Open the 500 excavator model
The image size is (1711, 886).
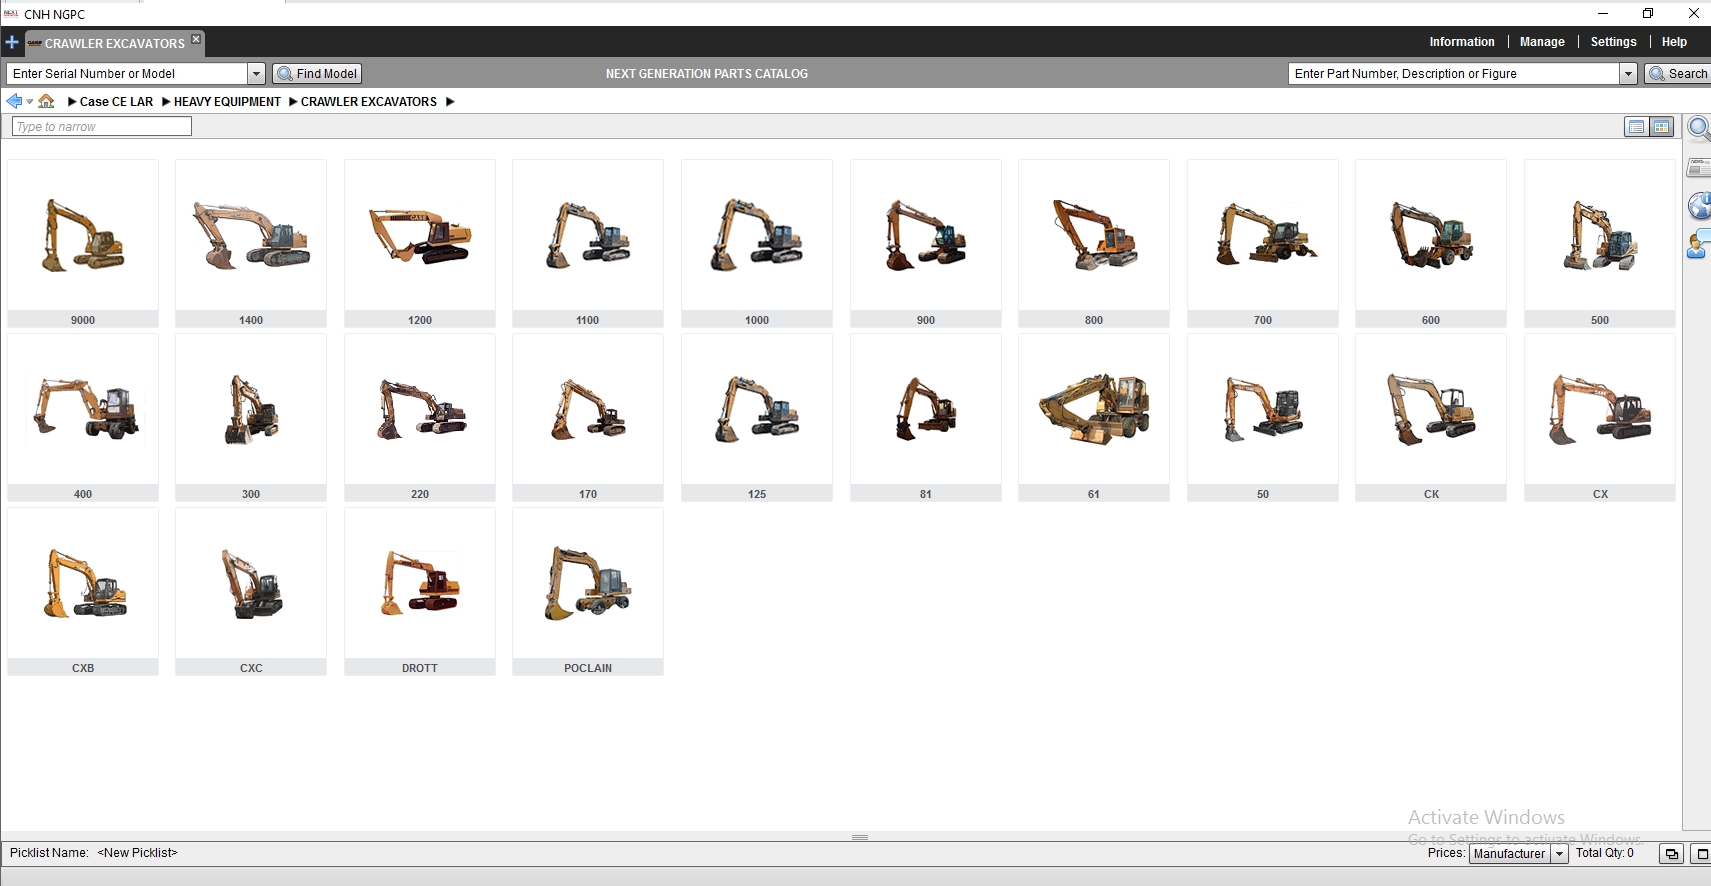pyautogui.click(x=1600, y=243)
